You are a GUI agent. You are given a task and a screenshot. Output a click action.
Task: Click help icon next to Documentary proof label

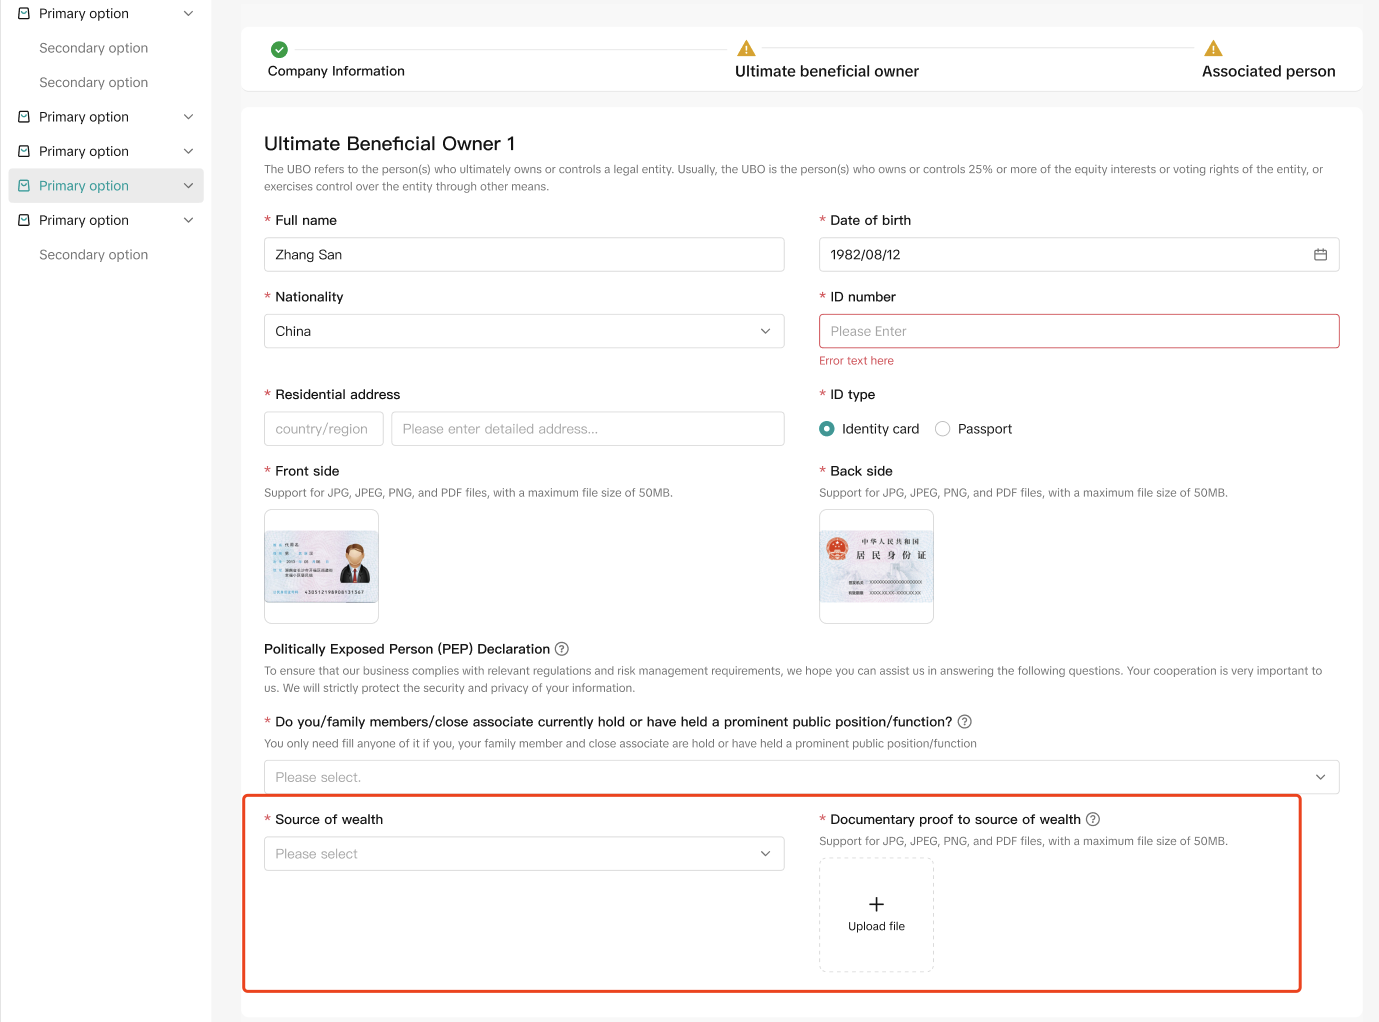click(x=1093, y=819)
